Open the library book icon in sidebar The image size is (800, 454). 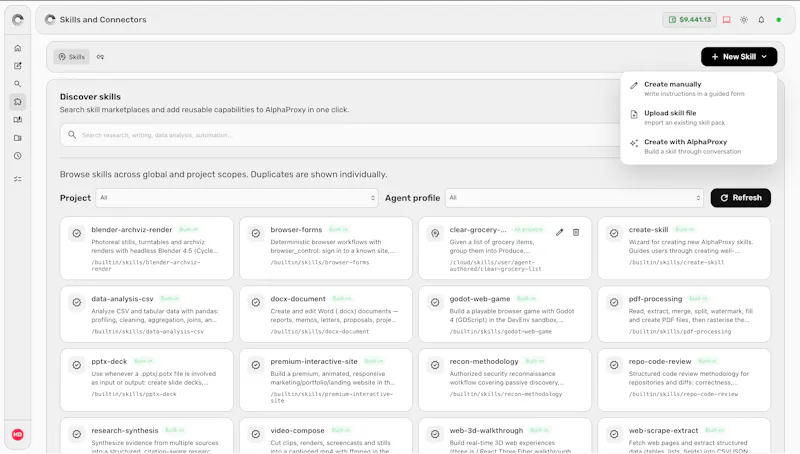[18, 120]
